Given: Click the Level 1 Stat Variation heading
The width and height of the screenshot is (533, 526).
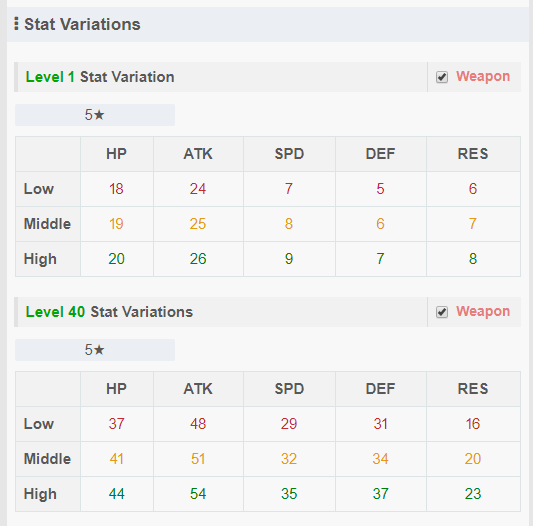Looking at the screenshot, I should point(100,77).
